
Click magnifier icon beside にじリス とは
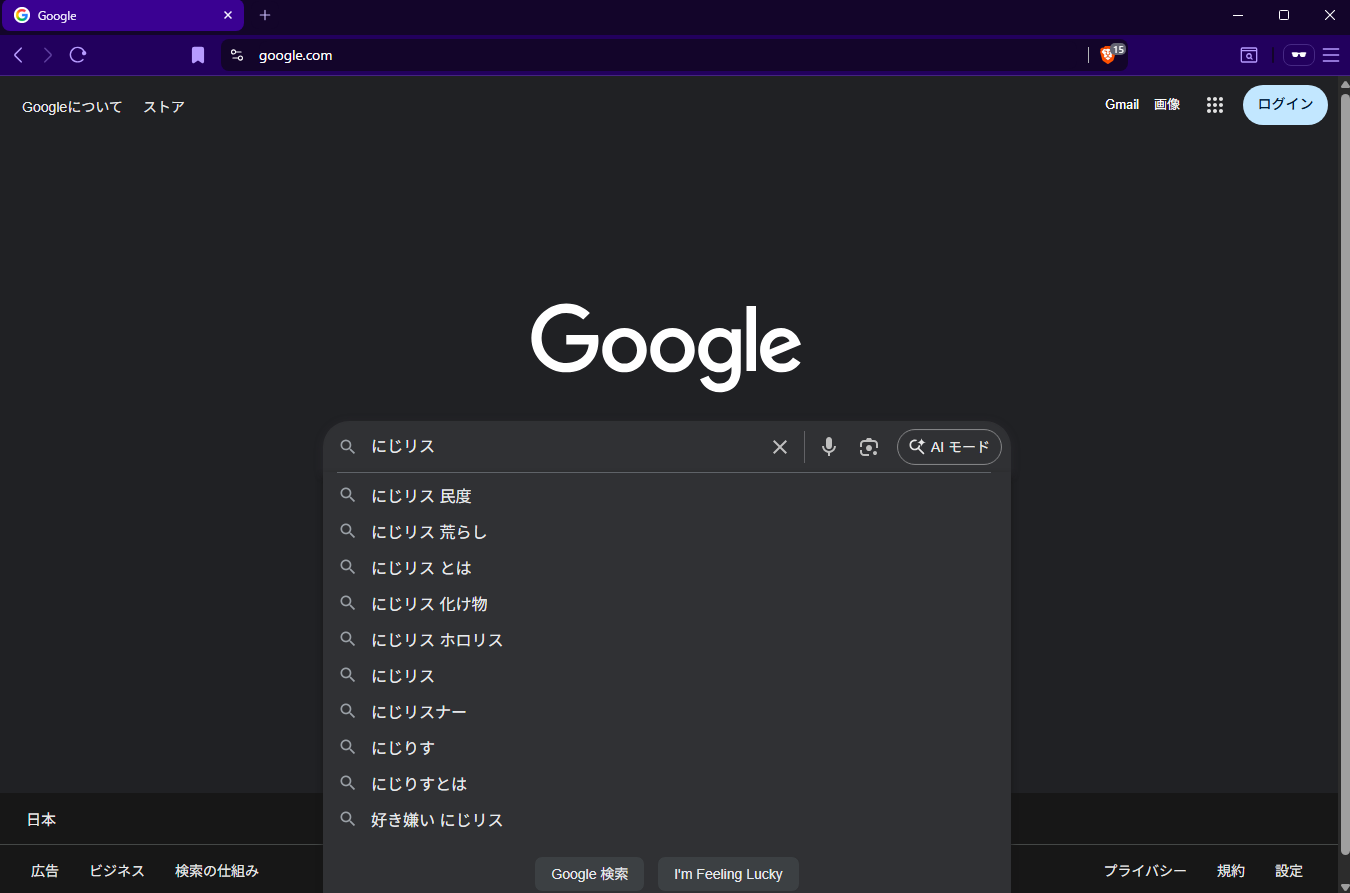[x=347, y=567]
